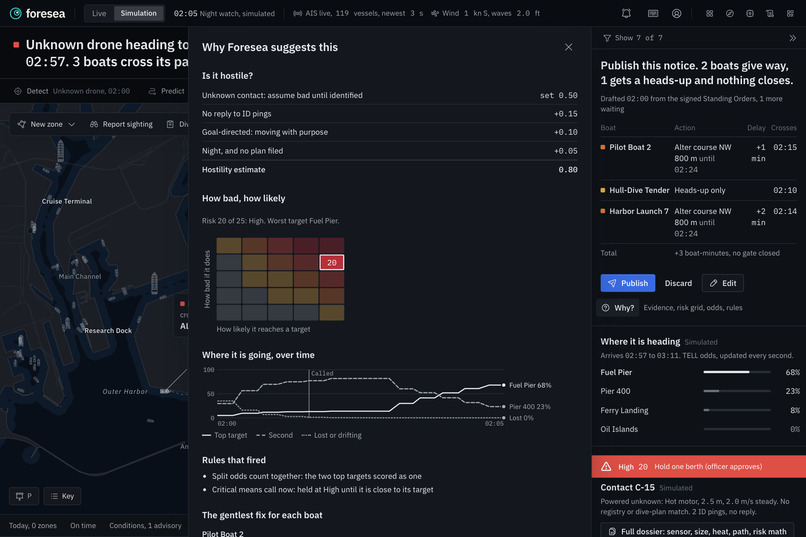Click the scroll log icon in top bar

tap(770, 13)
